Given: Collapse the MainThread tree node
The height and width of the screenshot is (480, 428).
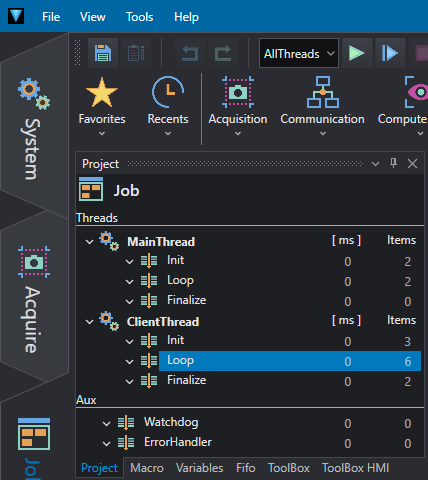Looking at the screenshot, I should point(89,242).
